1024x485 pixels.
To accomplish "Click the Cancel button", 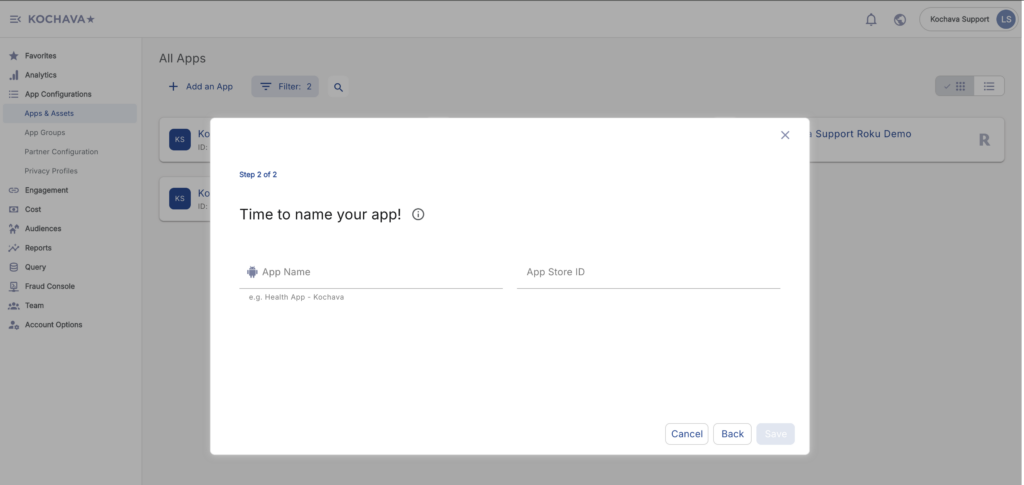I will [x=686, y=434].
